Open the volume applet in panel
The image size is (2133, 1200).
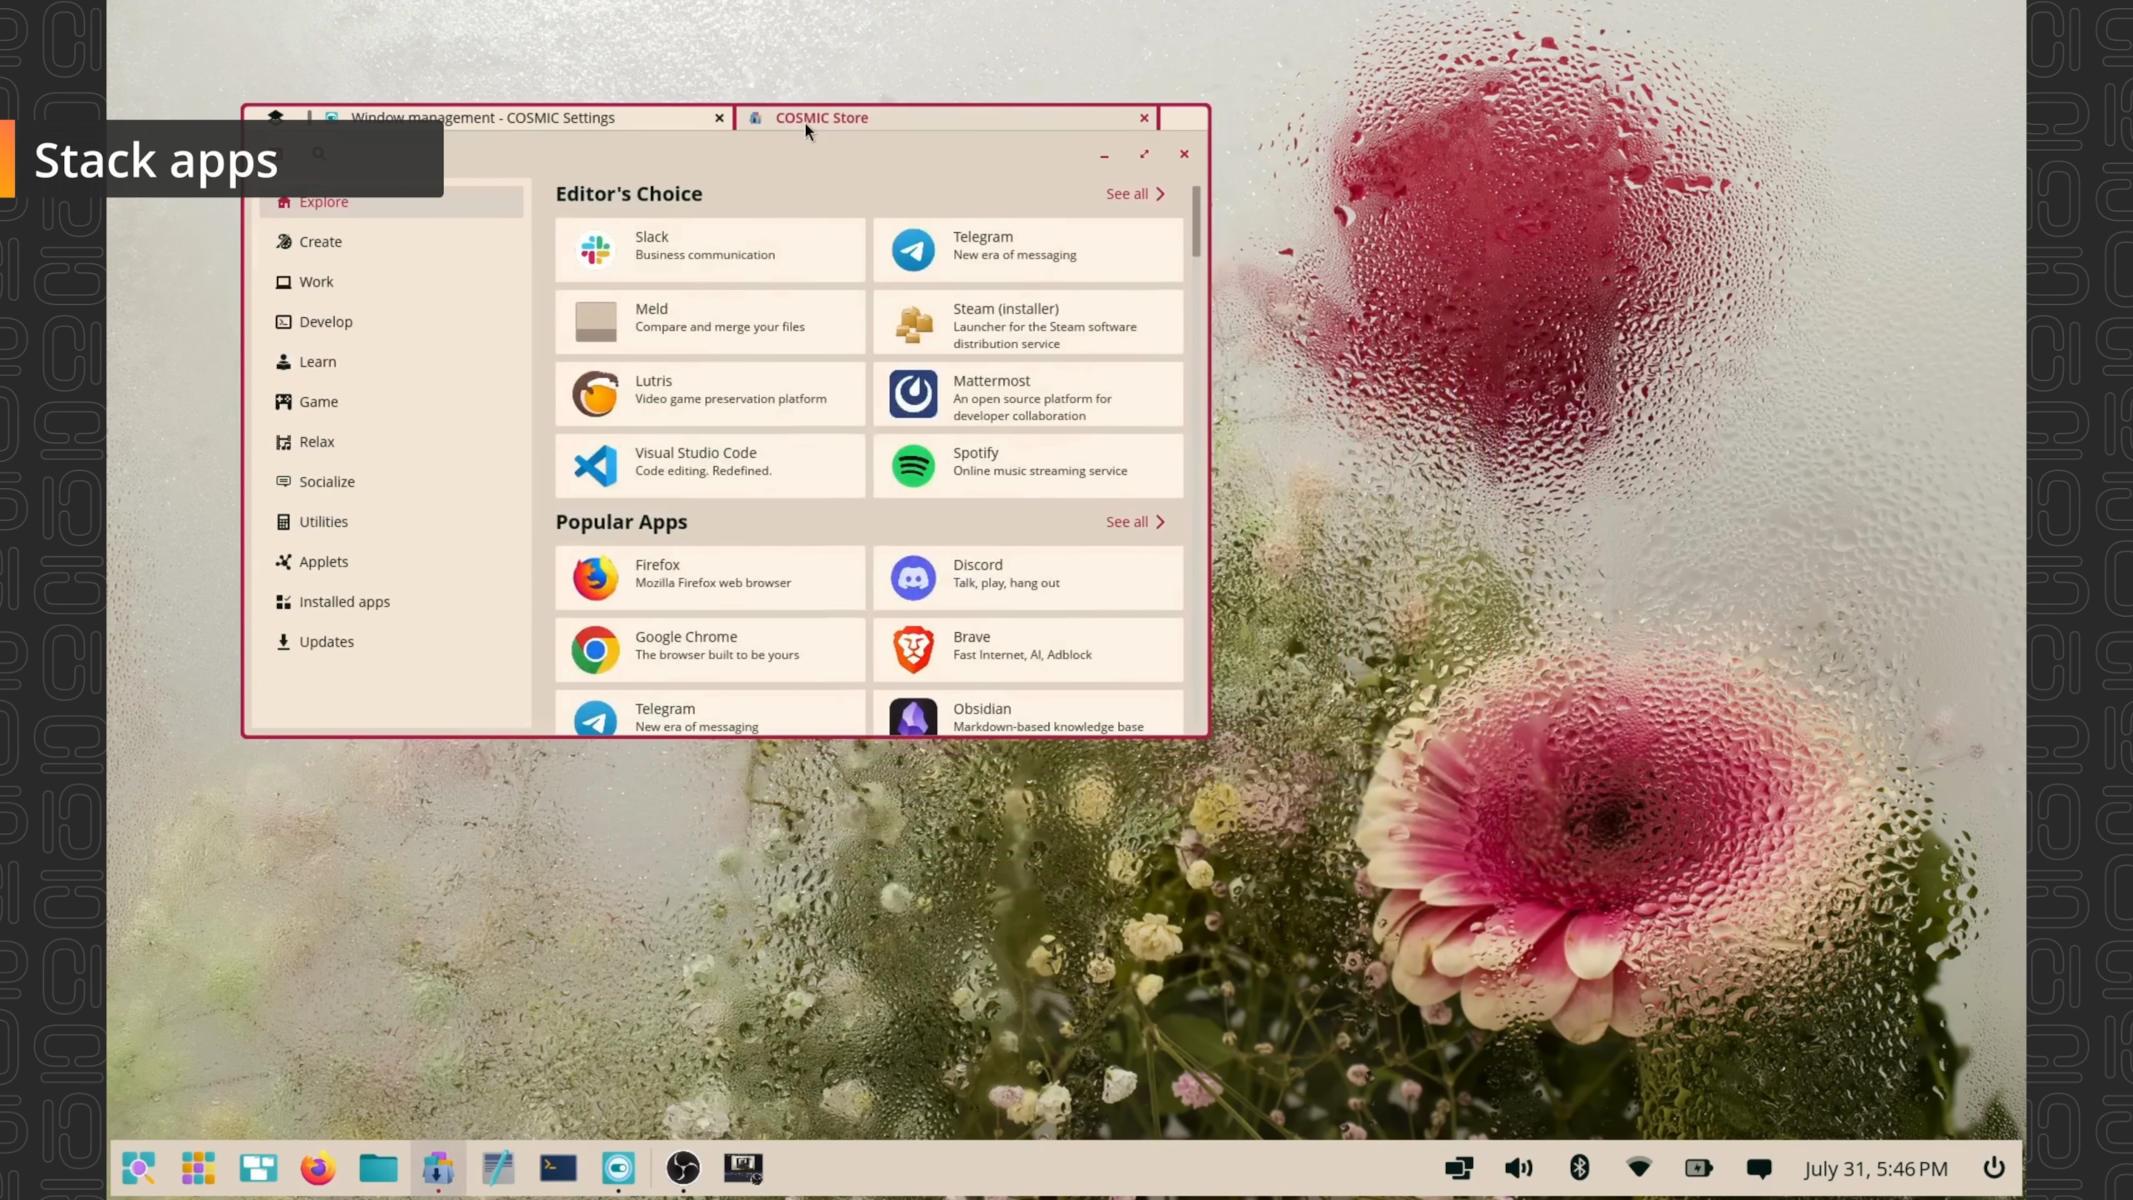1519,1168
